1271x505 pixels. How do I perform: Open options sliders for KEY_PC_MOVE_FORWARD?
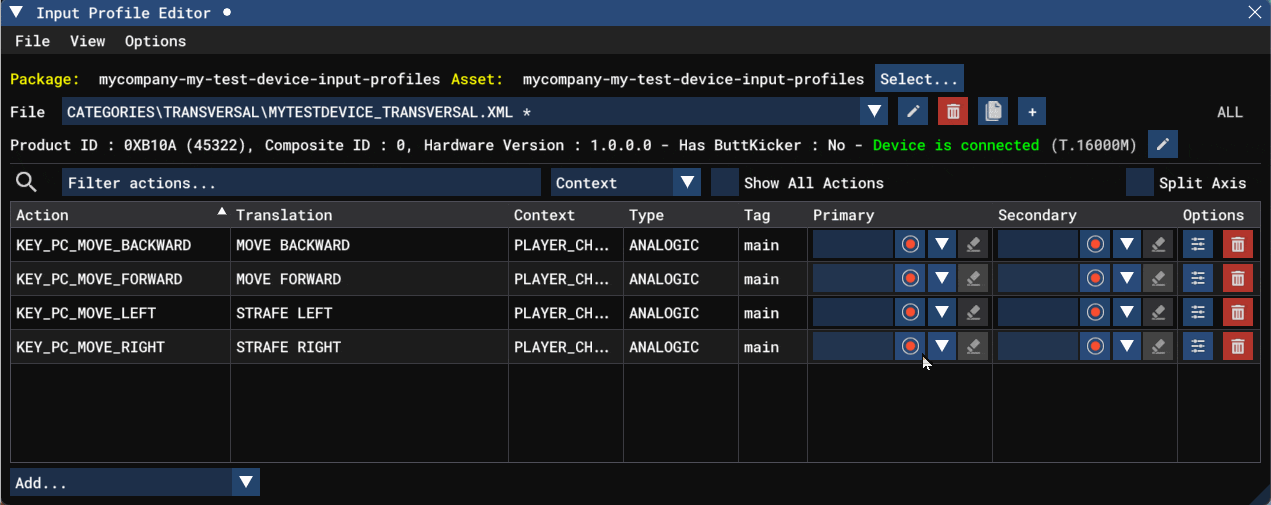tap(1198, 279)
